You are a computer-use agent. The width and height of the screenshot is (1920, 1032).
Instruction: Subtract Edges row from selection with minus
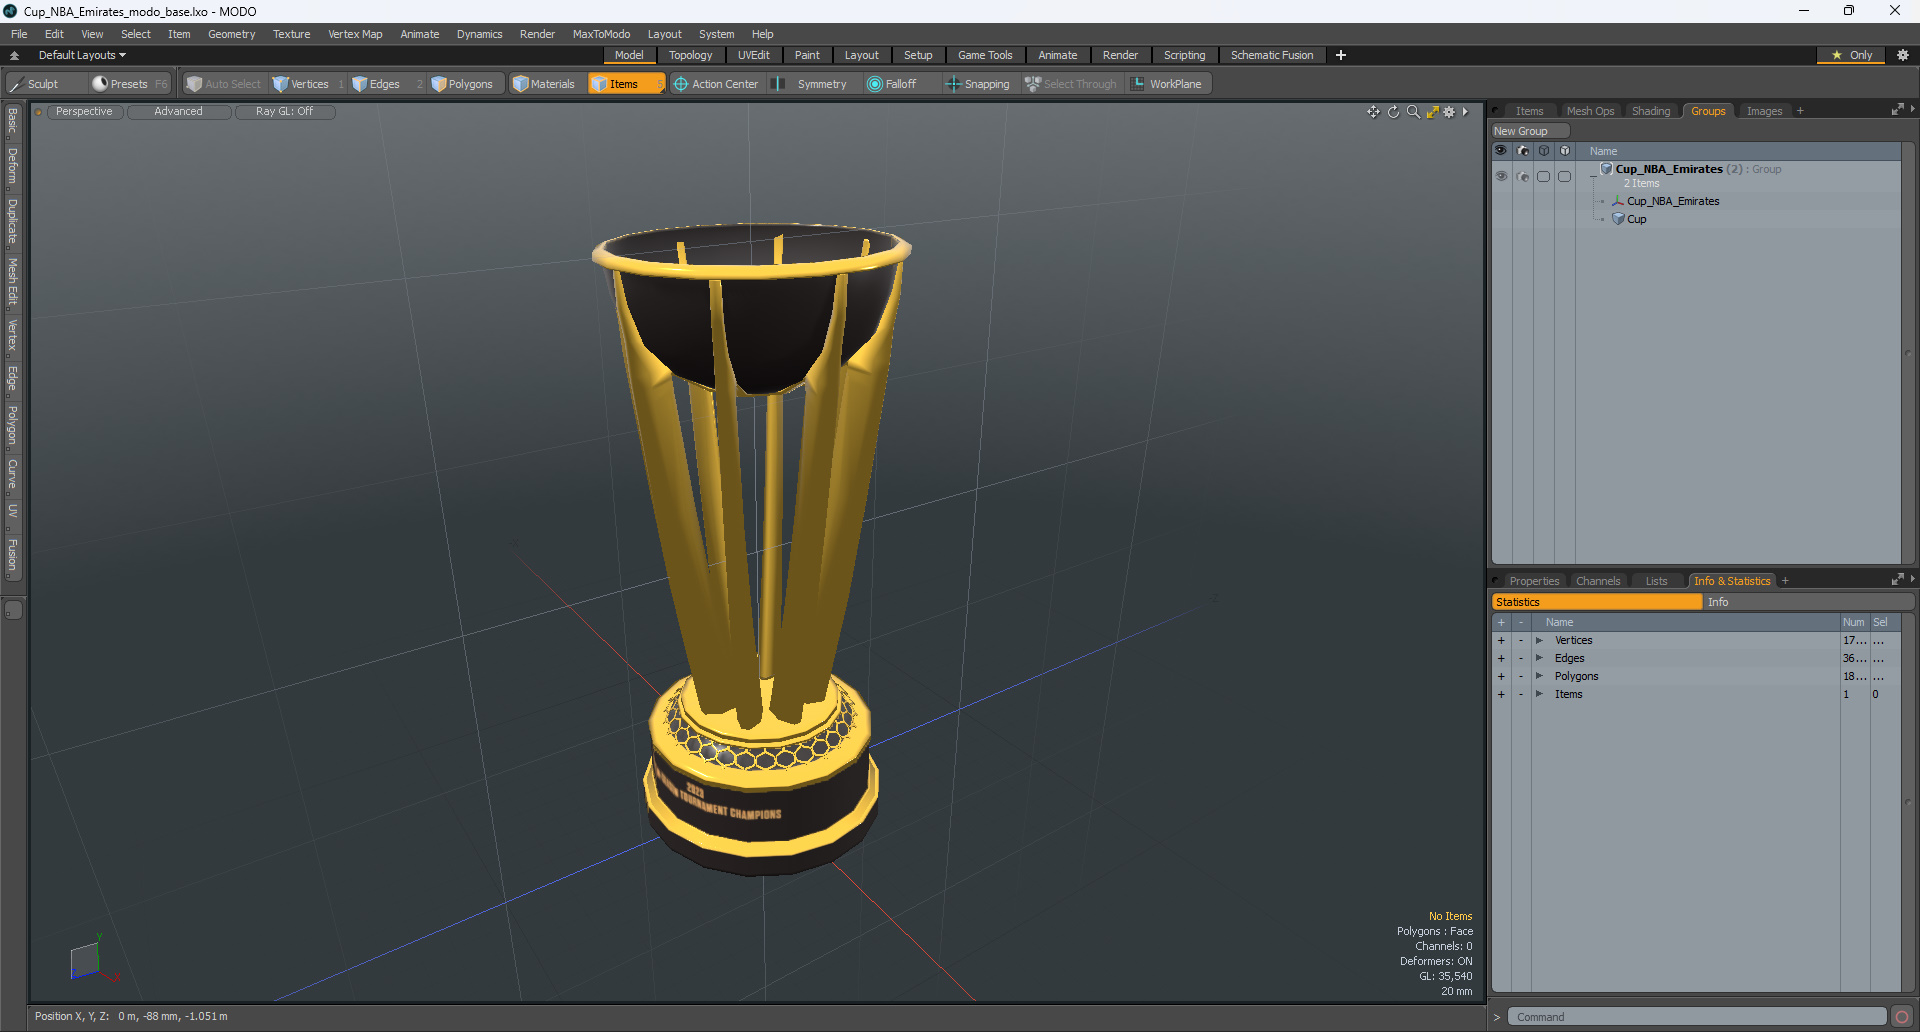(1521, 658)
